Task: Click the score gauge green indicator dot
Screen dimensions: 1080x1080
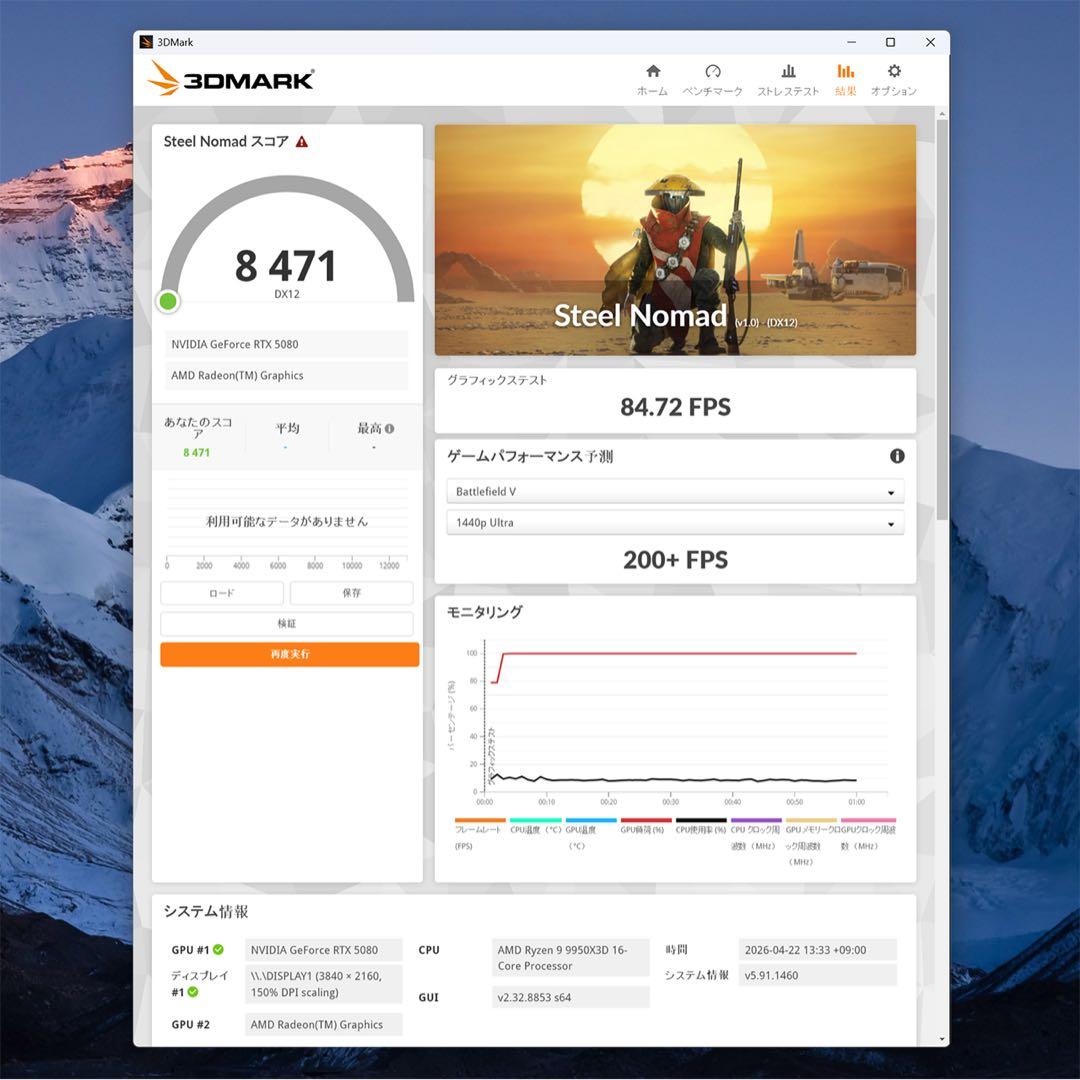Action: 168,301
